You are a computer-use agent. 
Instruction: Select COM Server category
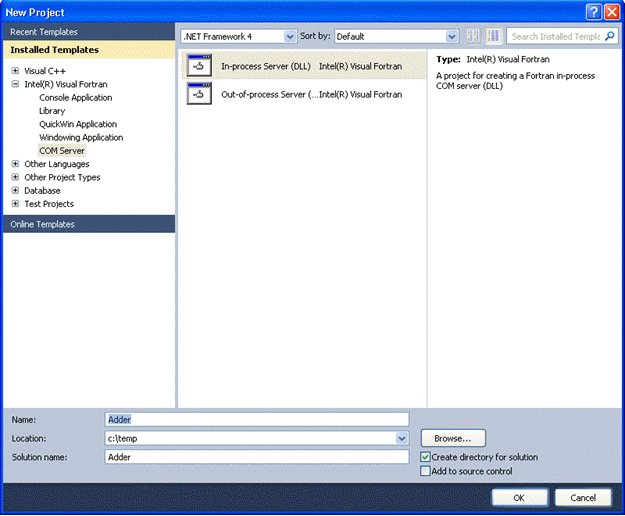62,151
